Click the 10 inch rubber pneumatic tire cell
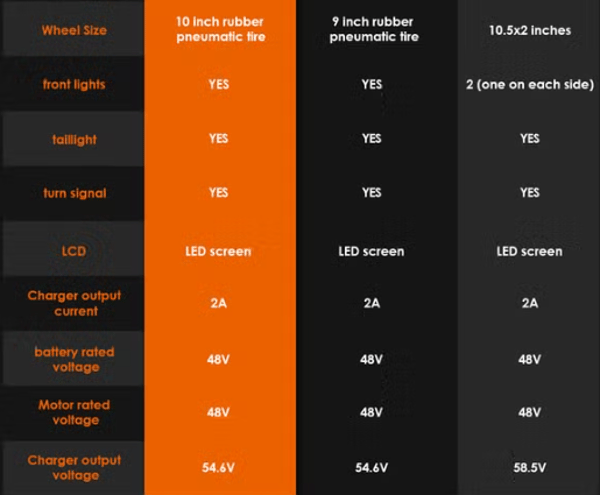This screenshot has width=600, height=495. pos(218,29)
